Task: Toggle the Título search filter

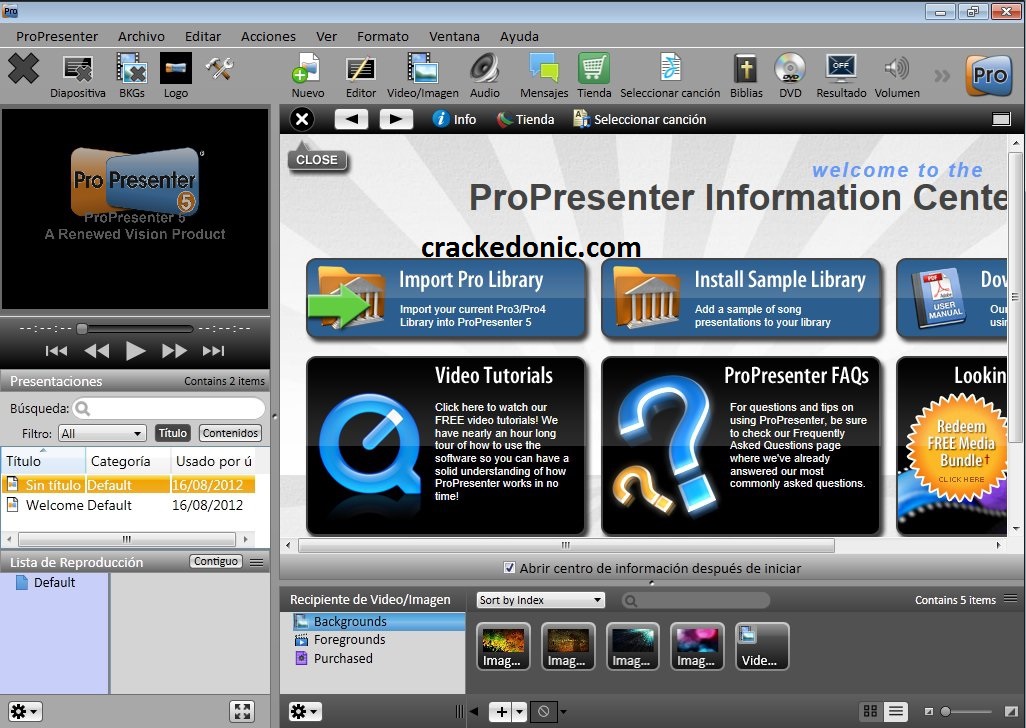Action: click(x=173, y=433)
